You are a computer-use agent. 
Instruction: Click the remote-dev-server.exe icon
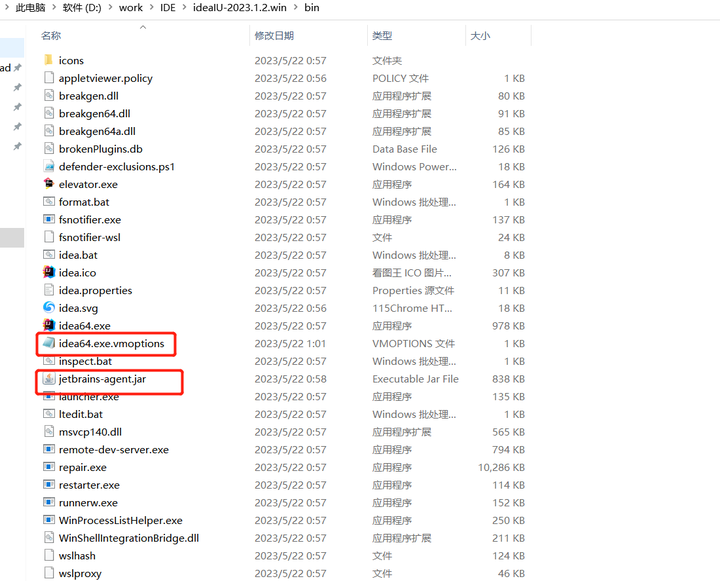click(x=49, y=449)
